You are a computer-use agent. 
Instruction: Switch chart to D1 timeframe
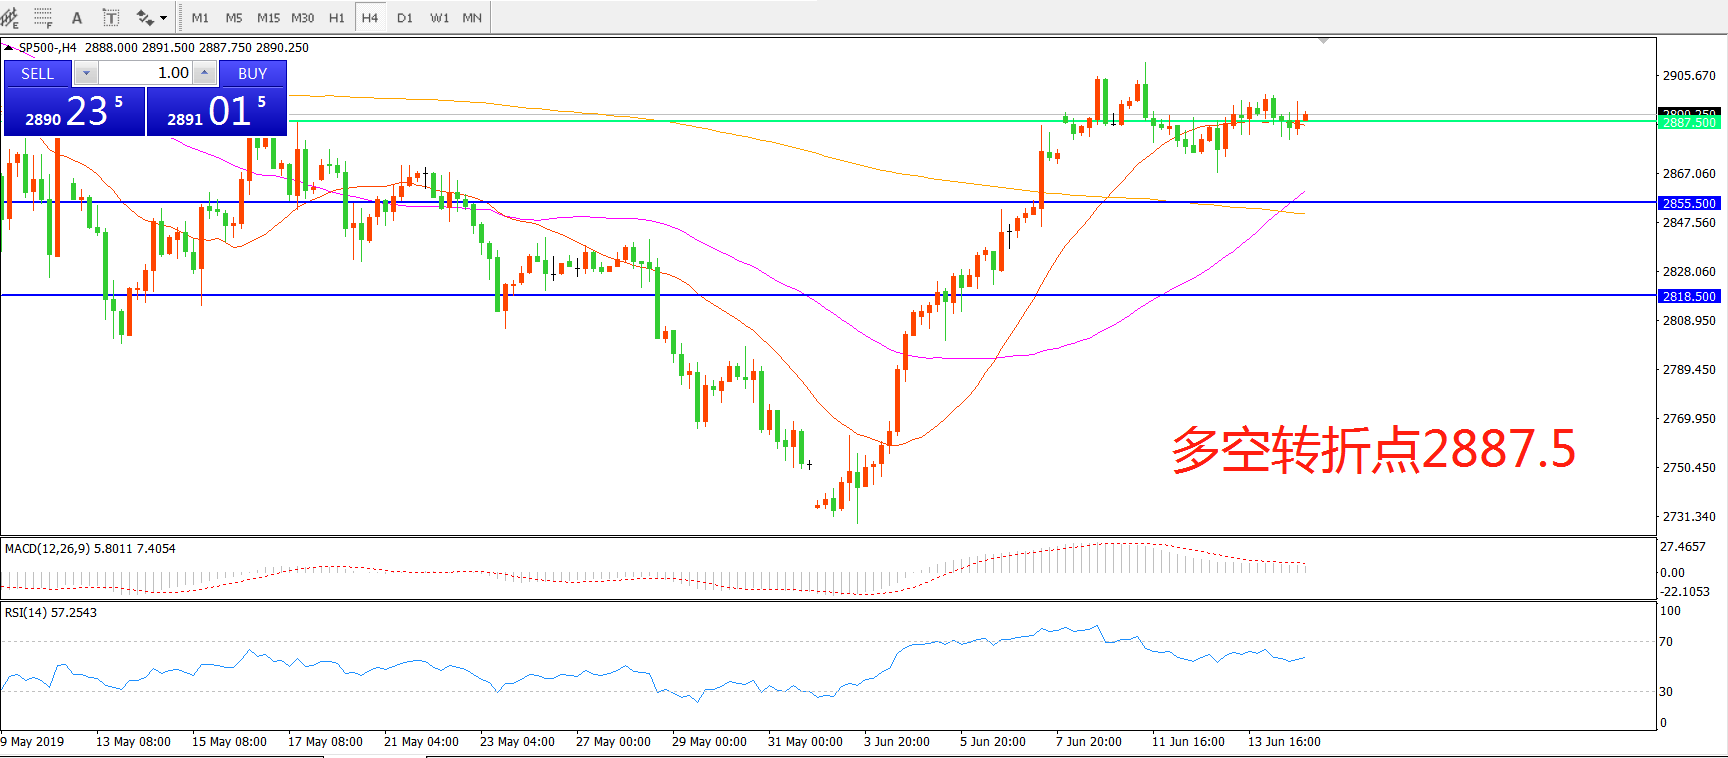pyautogui.click(x=405, y=17)
